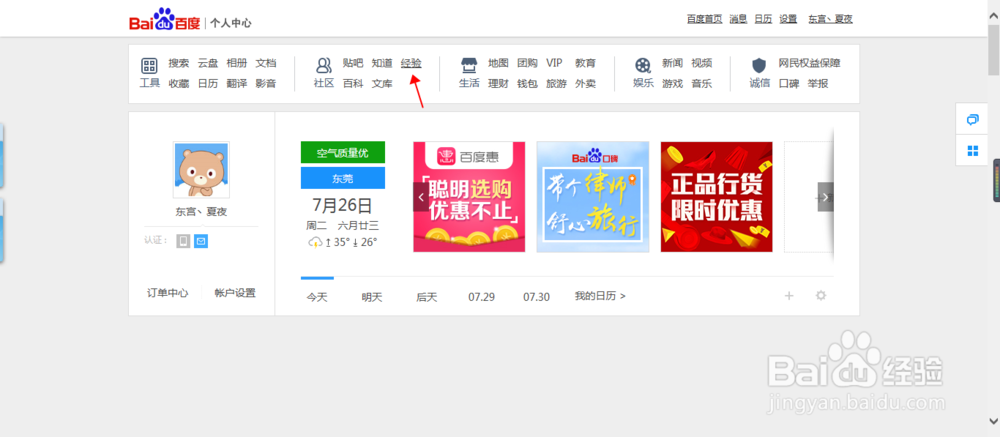Screen dimensions: 1000x437
Task: Open 云盘 cloud drive
Action: tap(208, 63)
